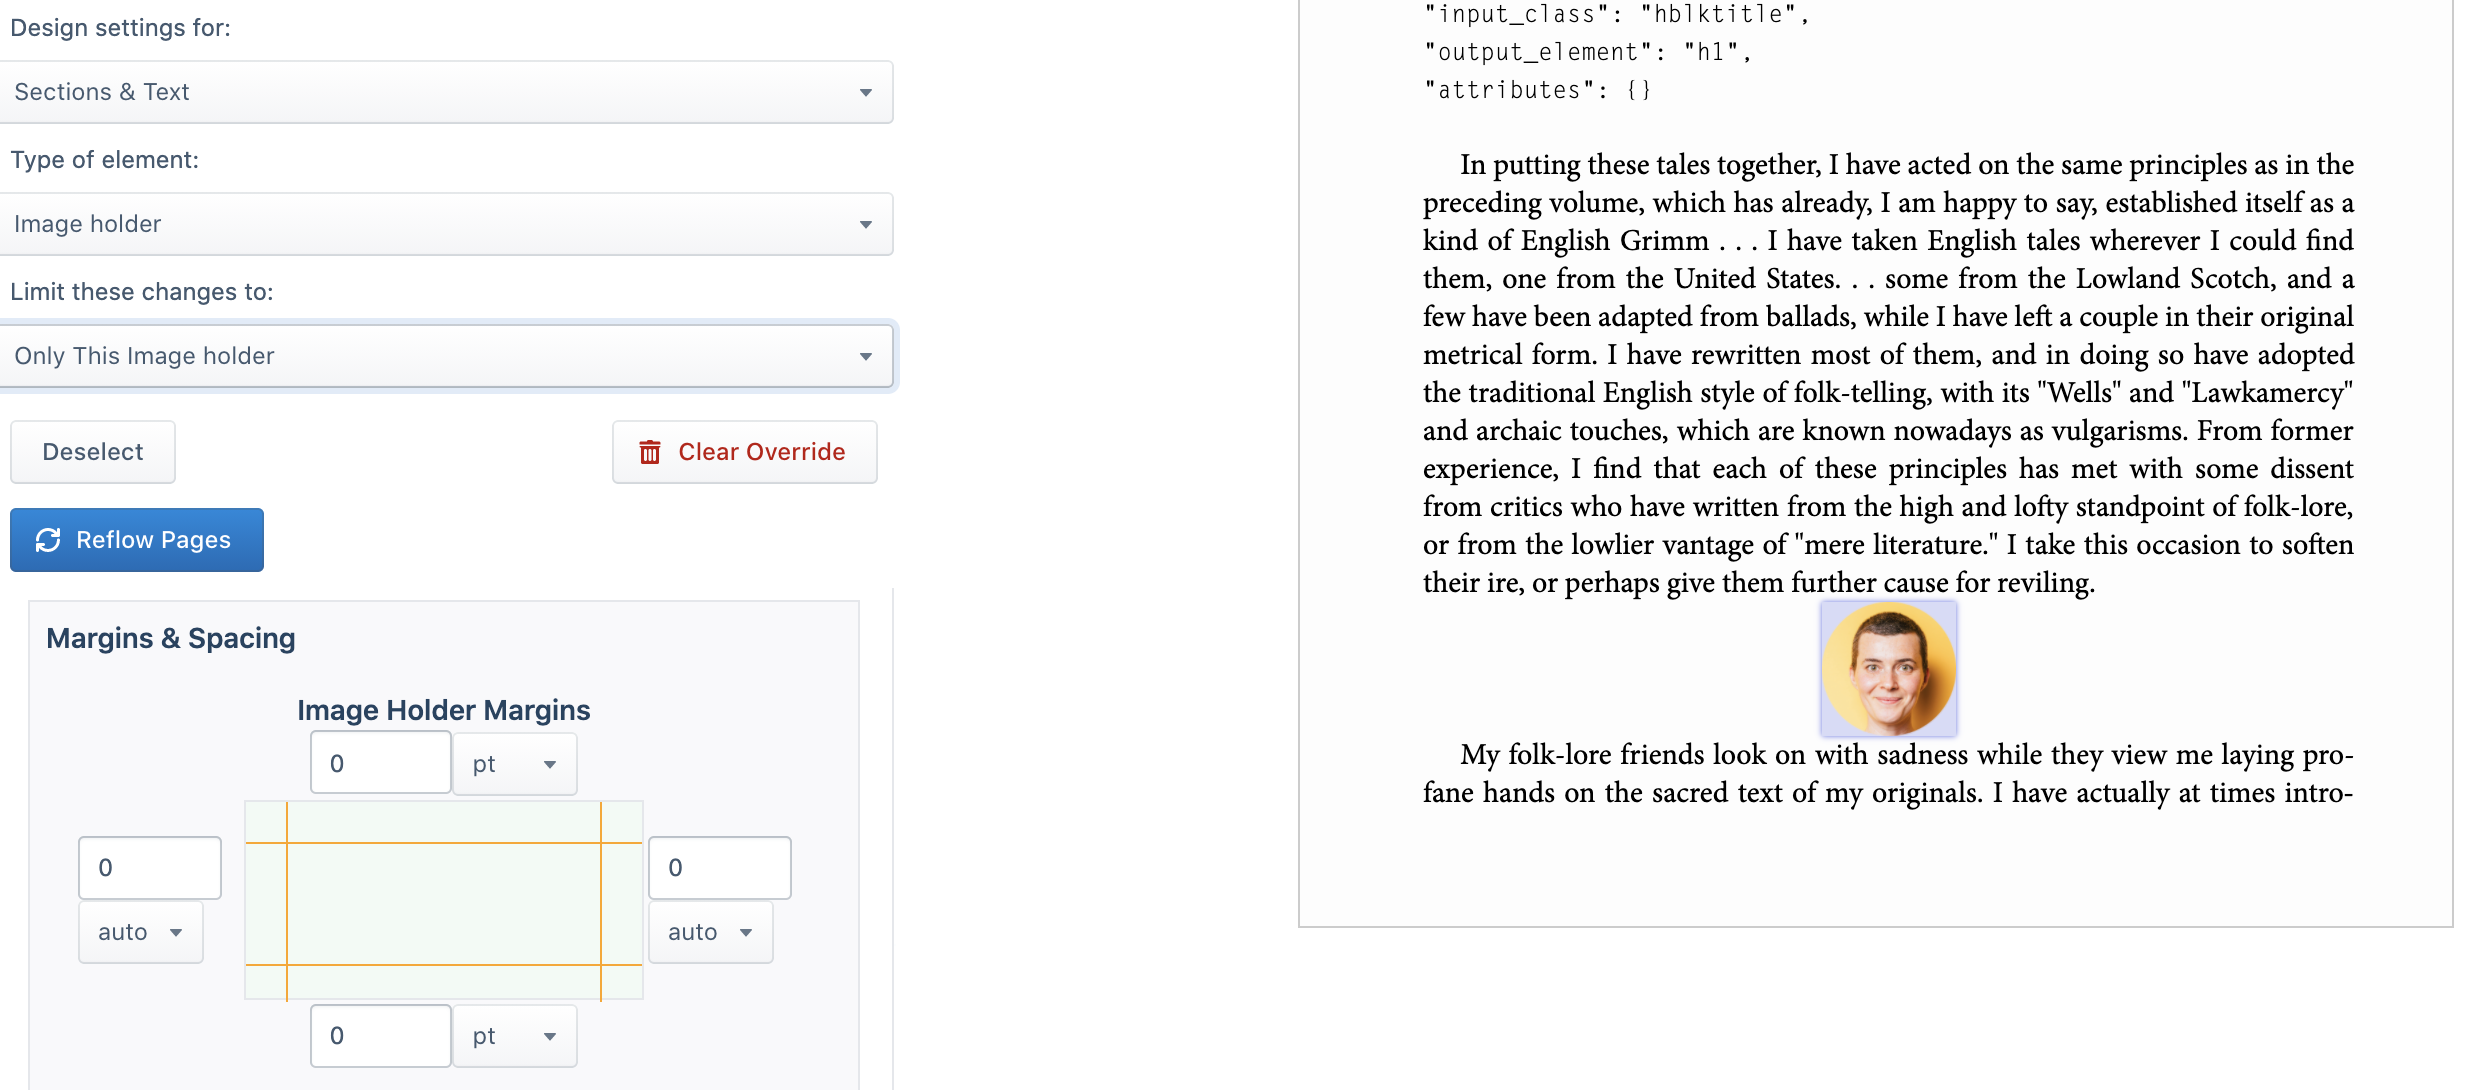Select the circular portrait image in the page

1888,668
